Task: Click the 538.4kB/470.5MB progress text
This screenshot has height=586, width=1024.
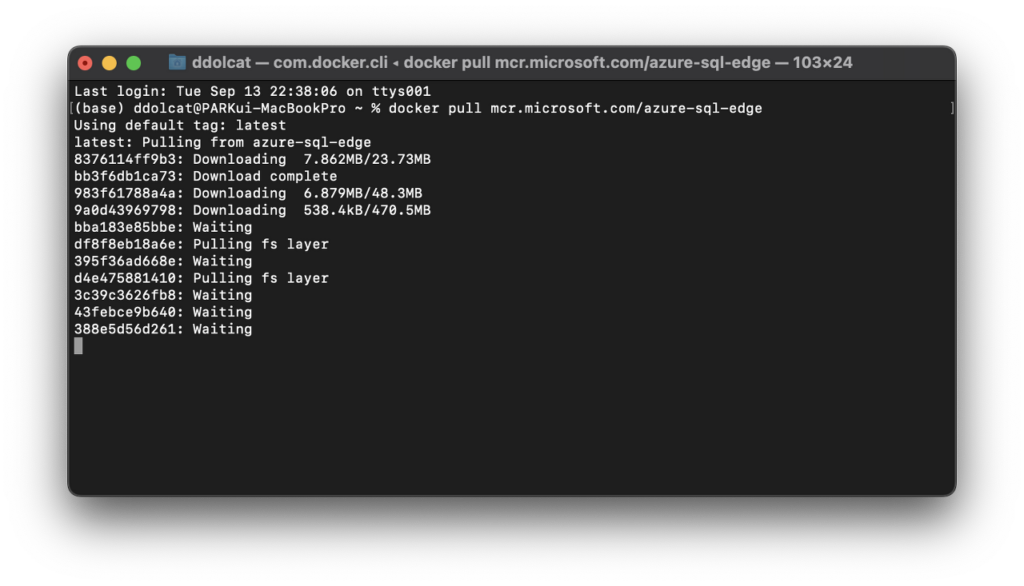Action: tap(367, 210)
